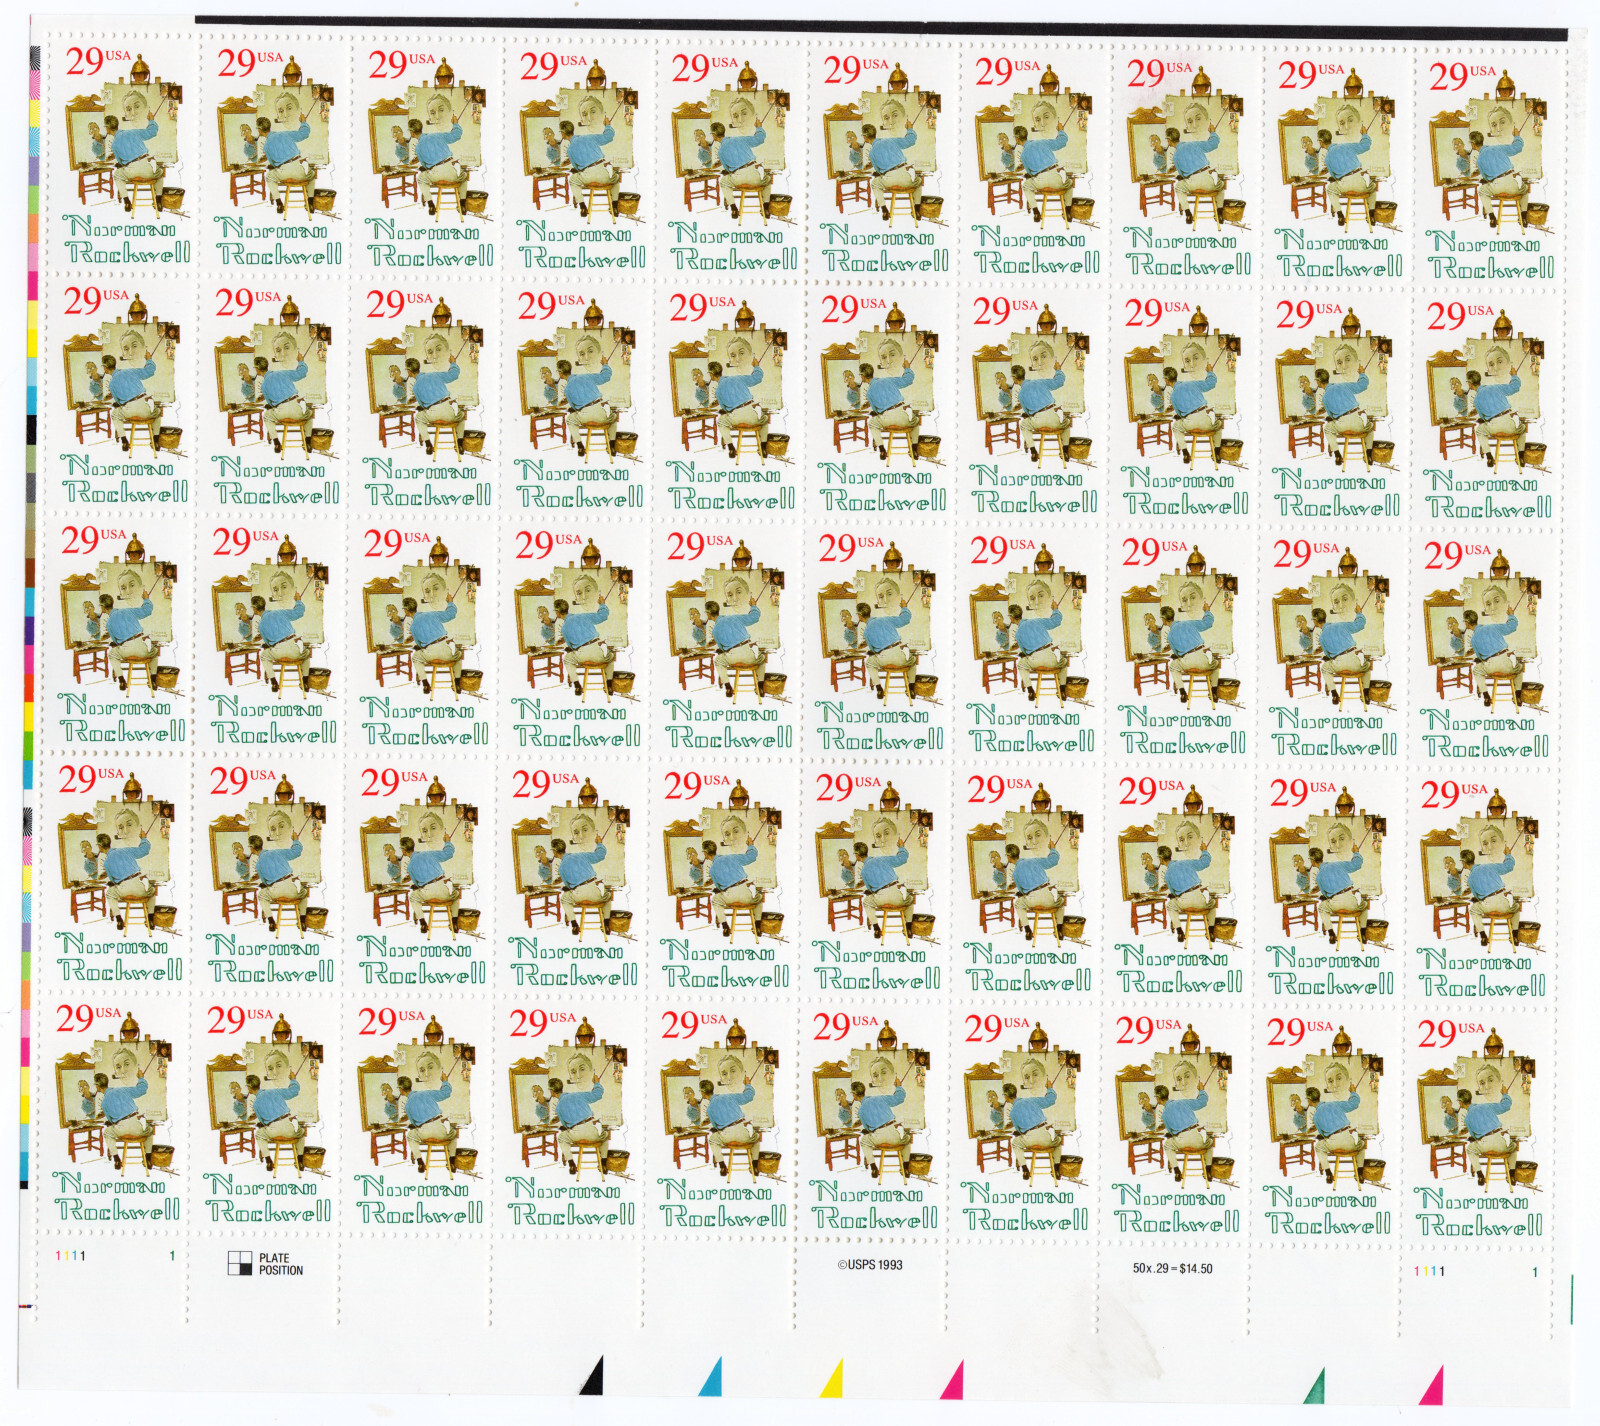The height and width of the screenshot is (1426, 1600).
Task: Click plate number 1111 under the bottom-right stamp
Action: 1429,1271
